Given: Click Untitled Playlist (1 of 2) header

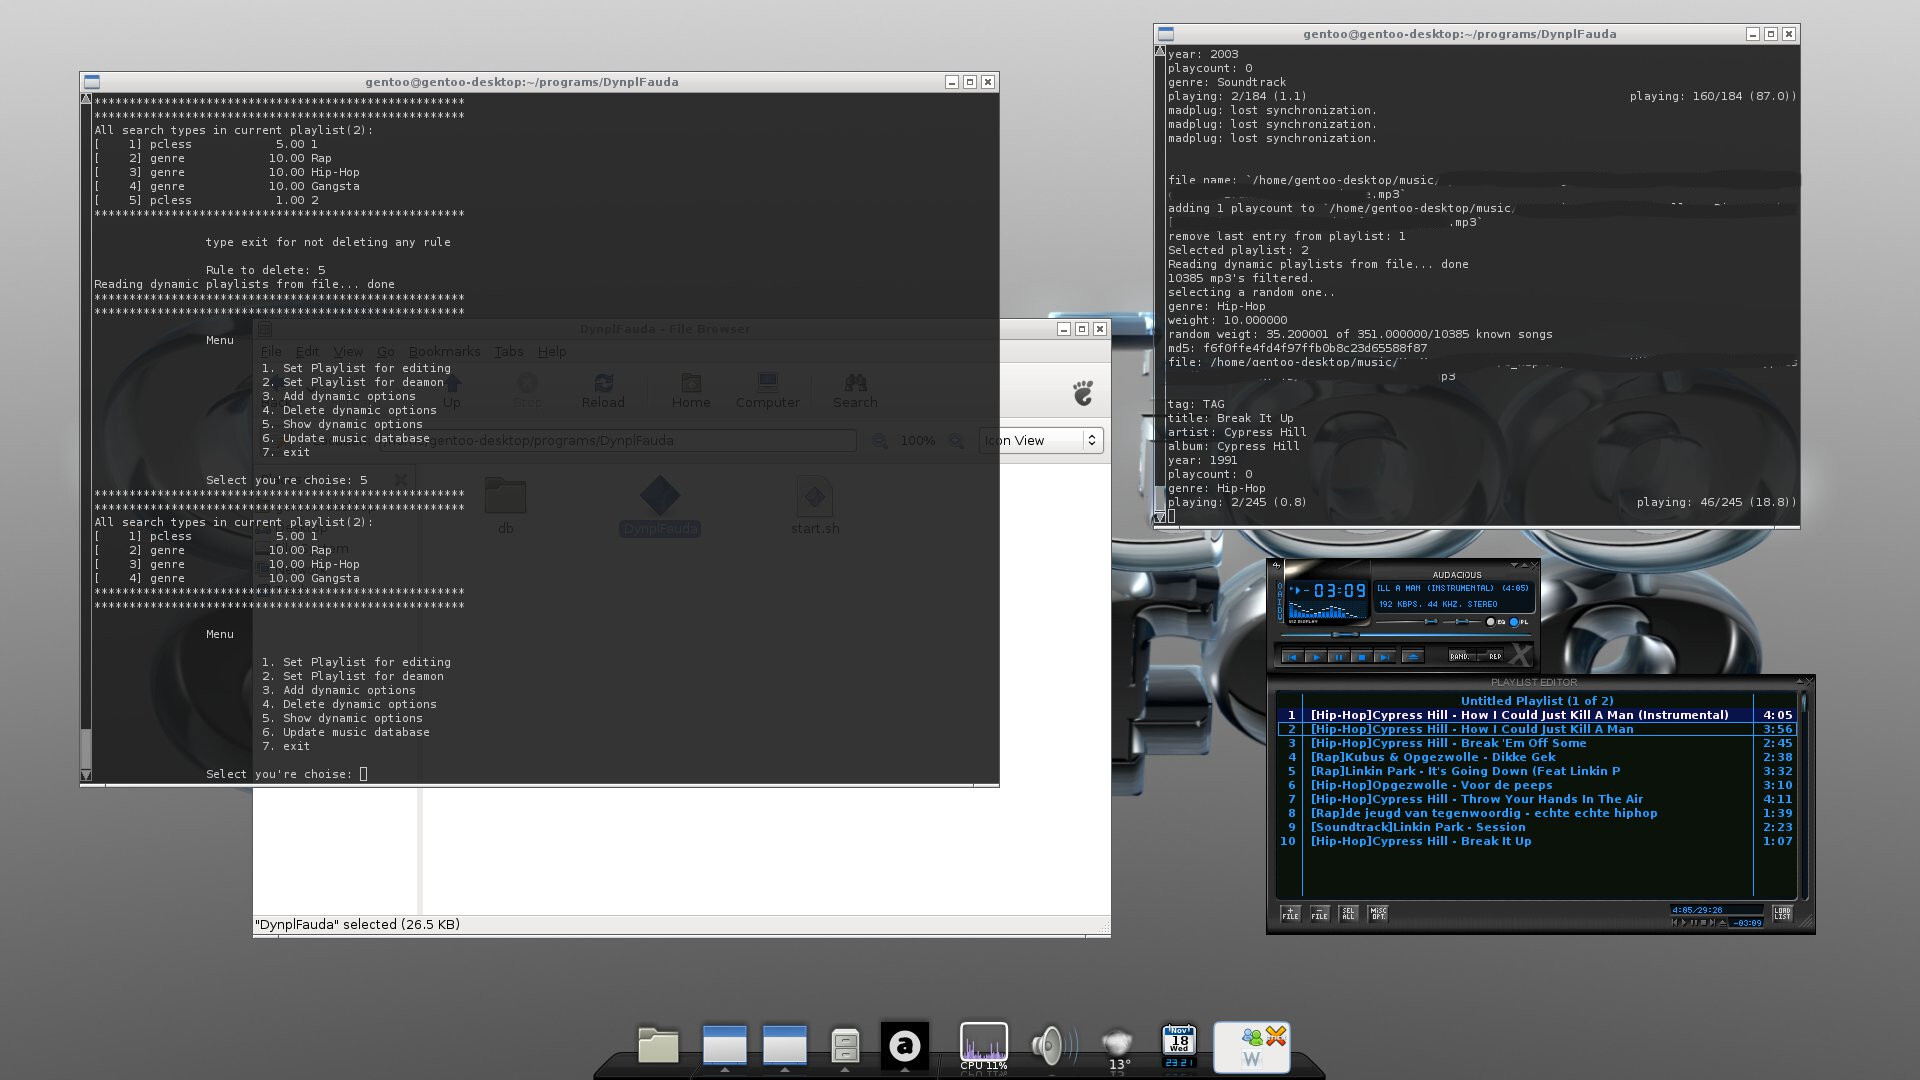Looking at the screenshot, I should tap(1537, 701).
